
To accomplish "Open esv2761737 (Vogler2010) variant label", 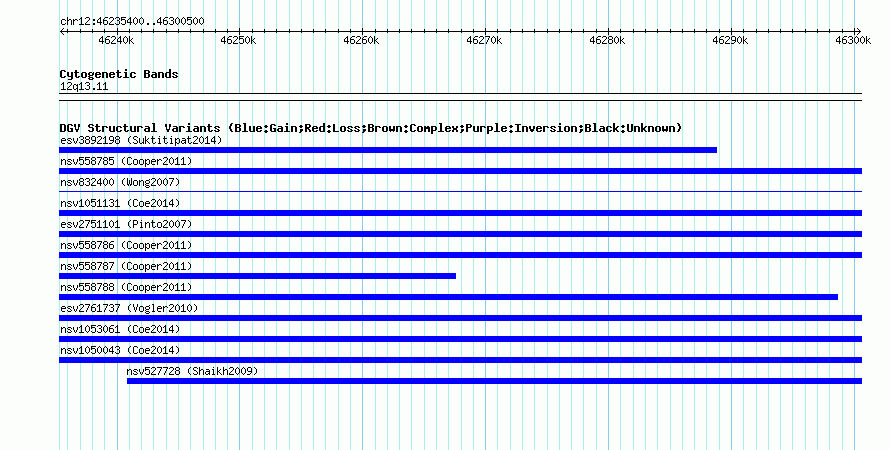I will [129, 308].
